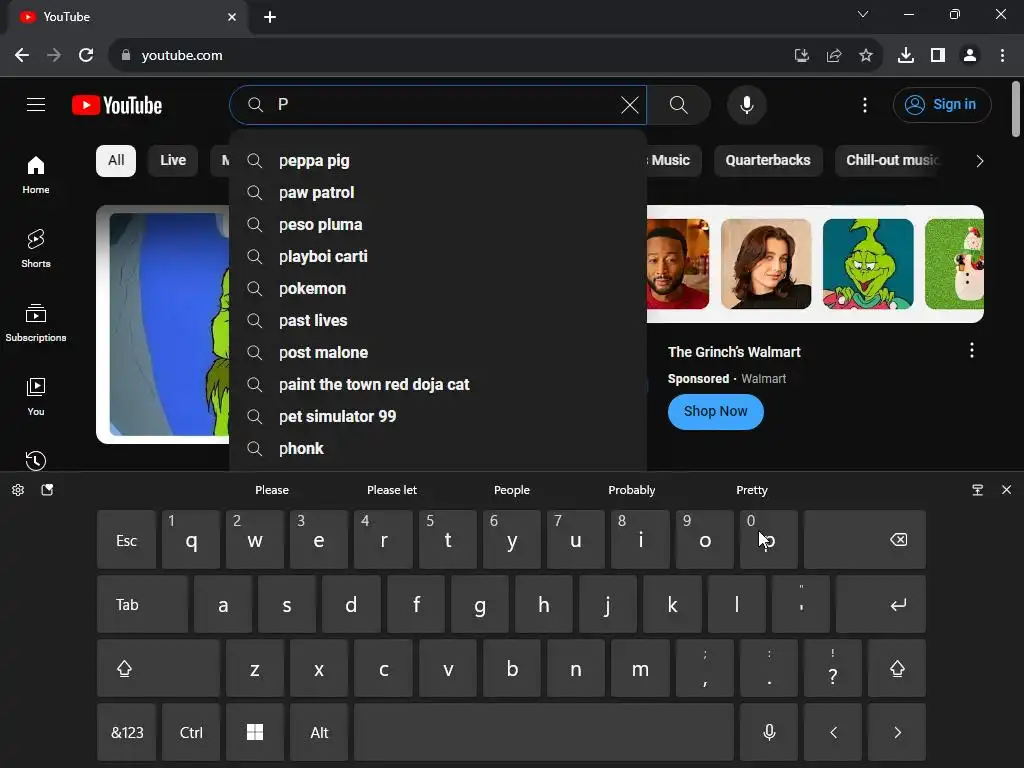Click the Sign in button
The height and width of the screenshot is (768, 1024).
coord(942,104)
